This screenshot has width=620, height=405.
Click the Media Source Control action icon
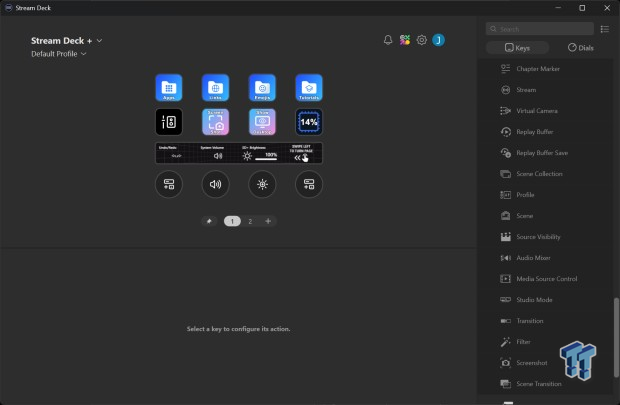pos(505,279)
